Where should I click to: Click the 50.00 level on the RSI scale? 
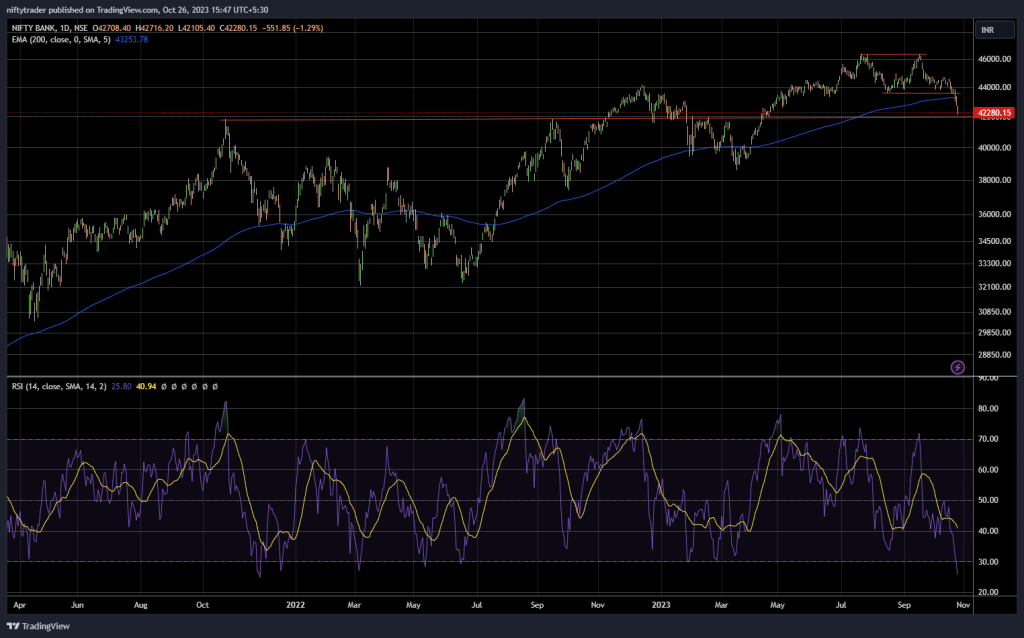pyautogui.click(x=988, y=500)
